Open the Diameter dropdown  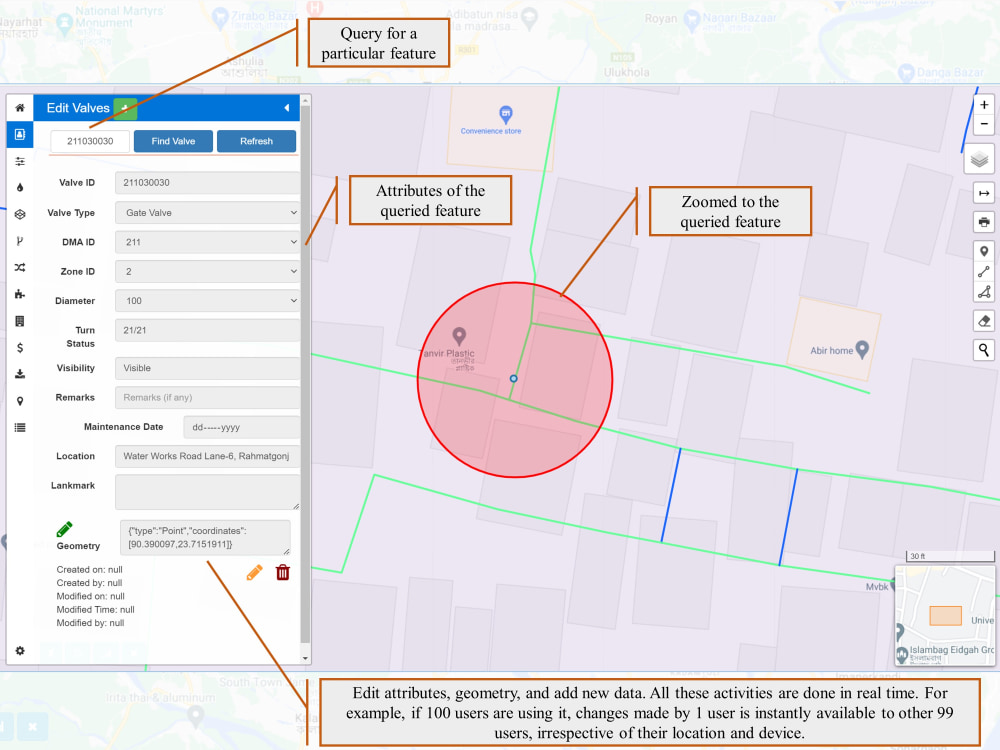pyautogui.click(x=207, y=300)
